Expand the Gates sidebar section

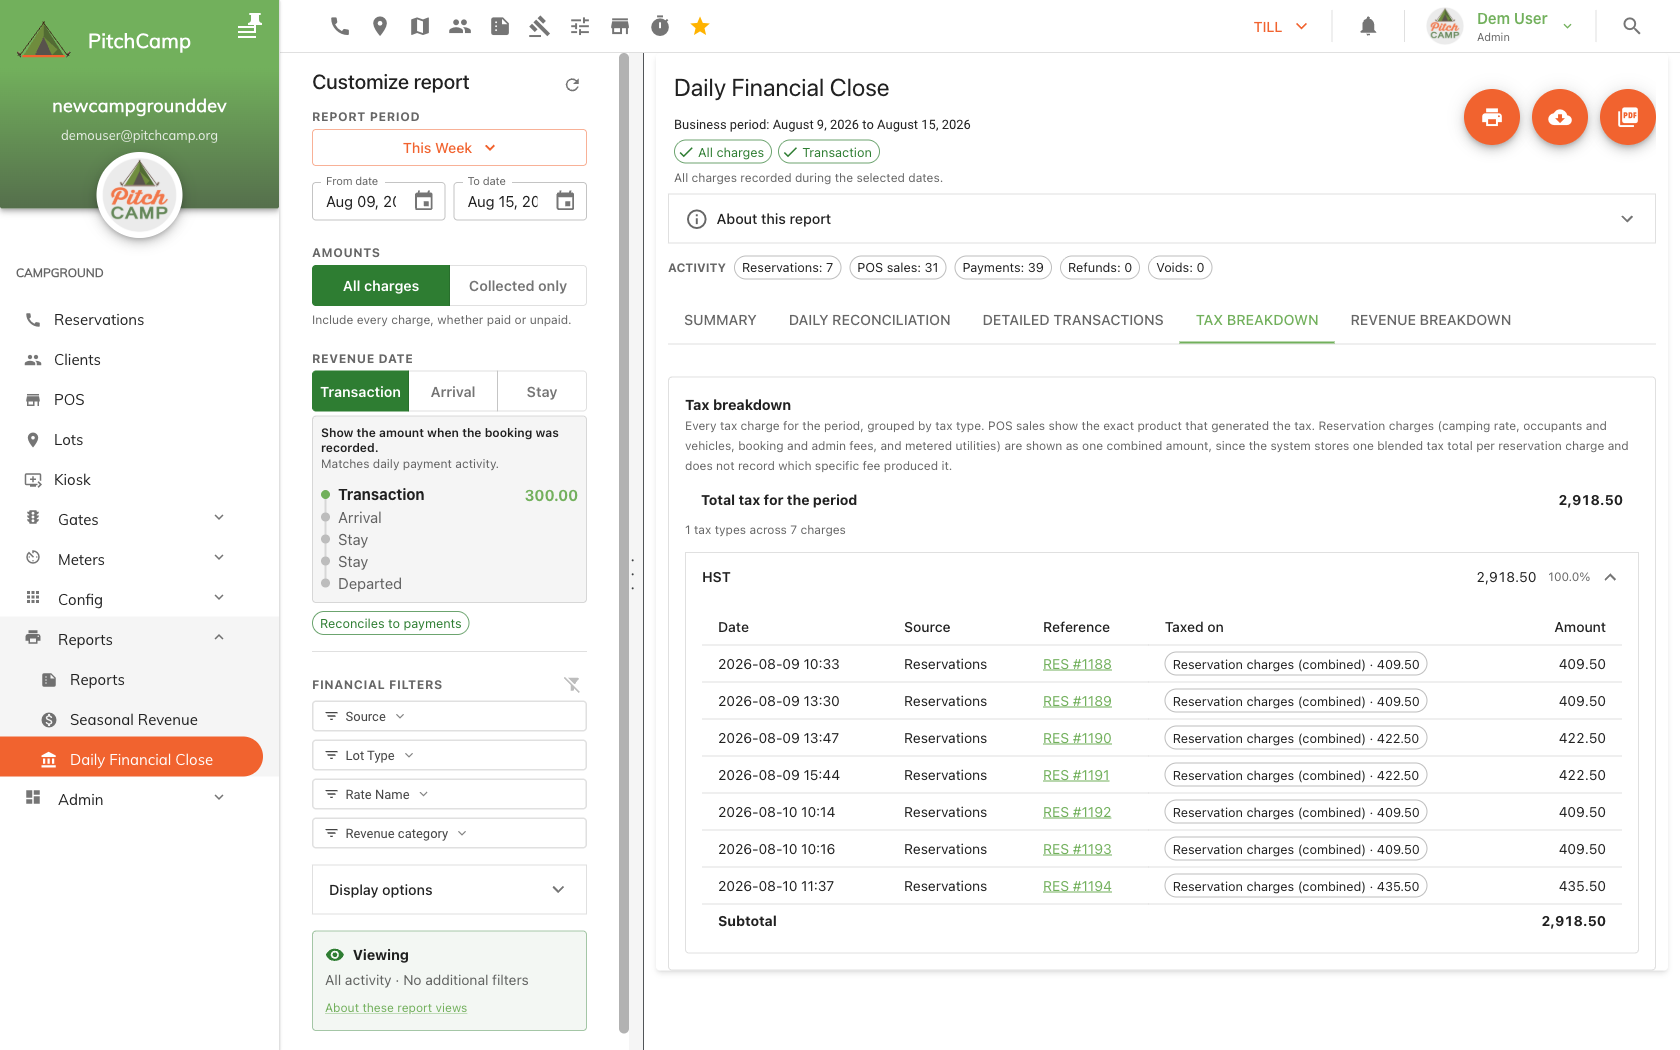139,520
